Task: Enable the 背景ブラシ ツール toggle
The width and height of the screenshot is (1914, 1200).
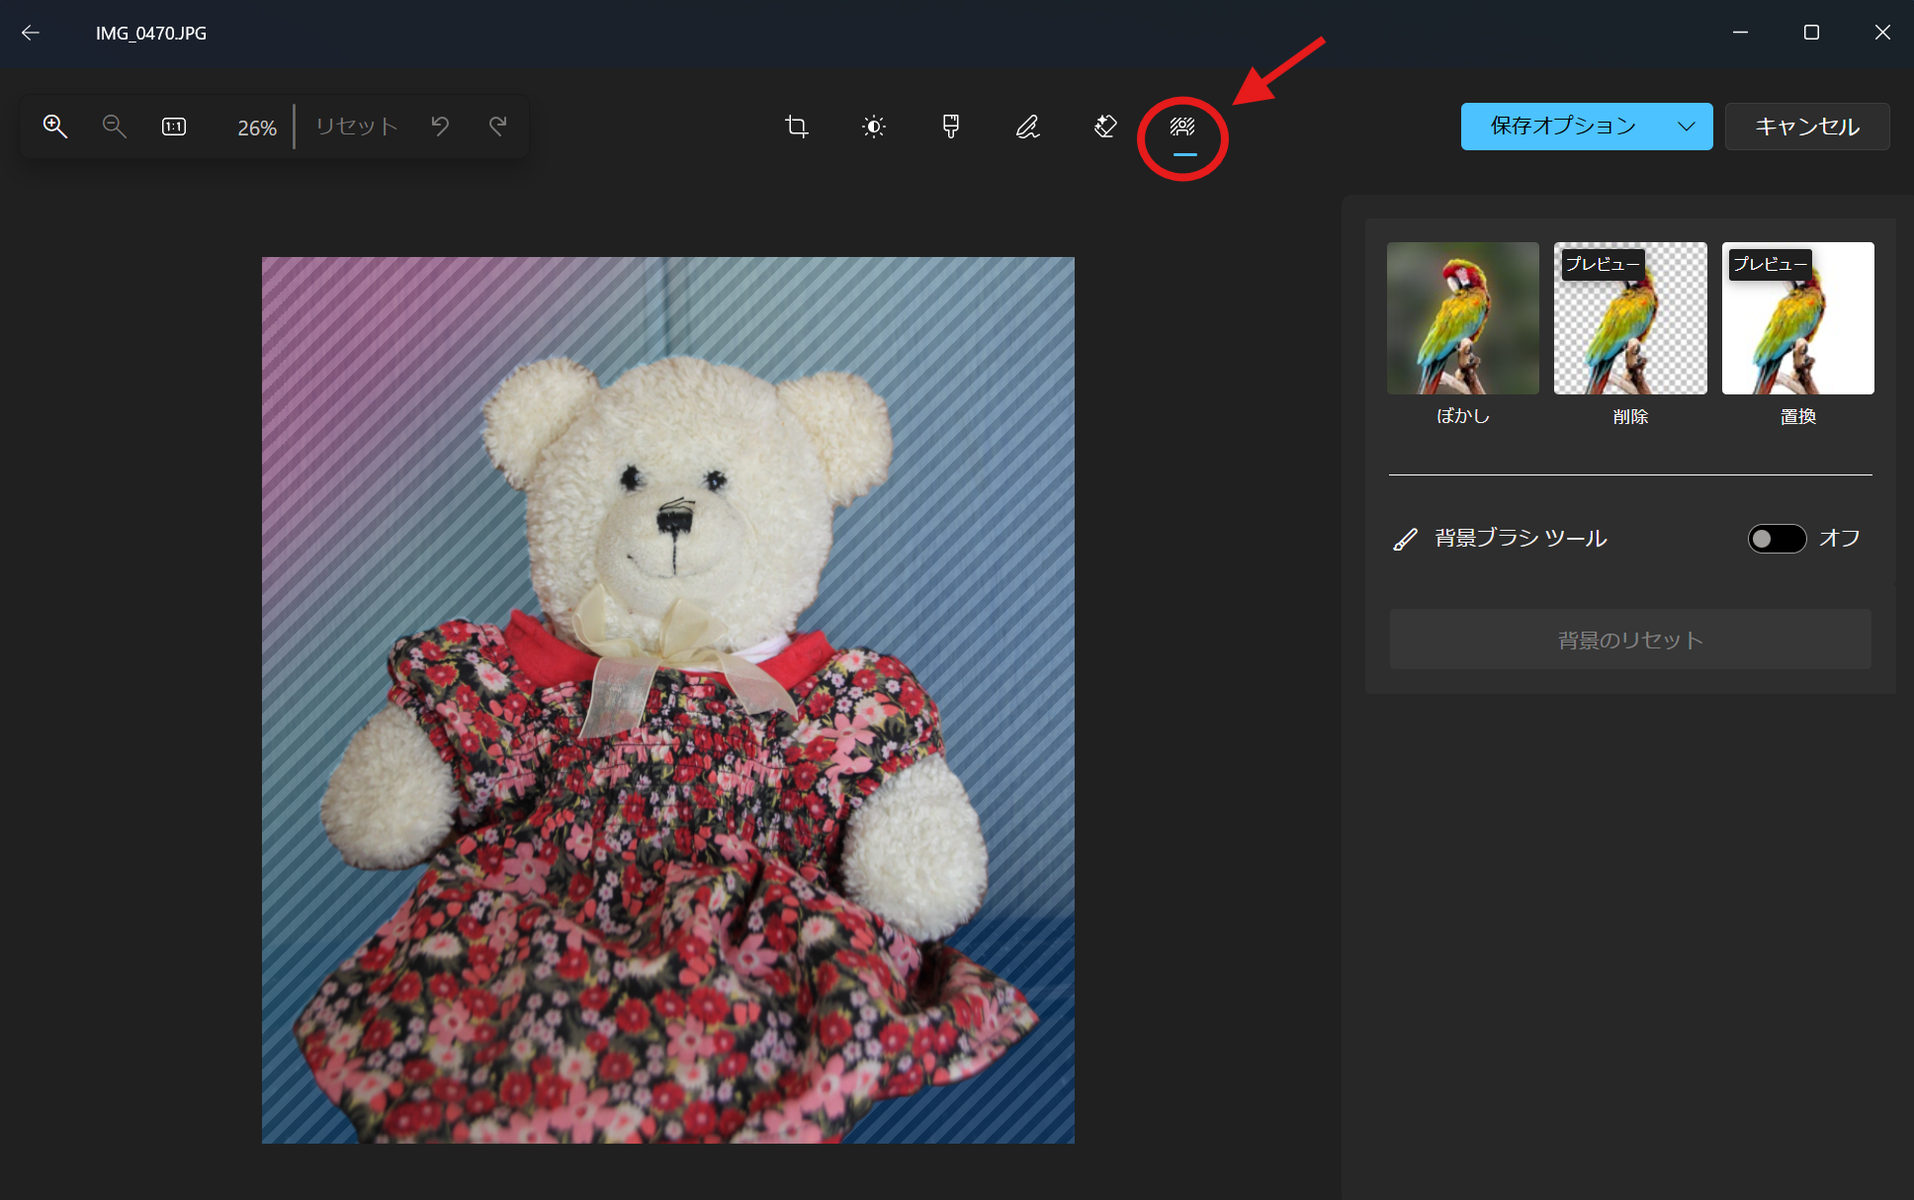Action: 1776,539
